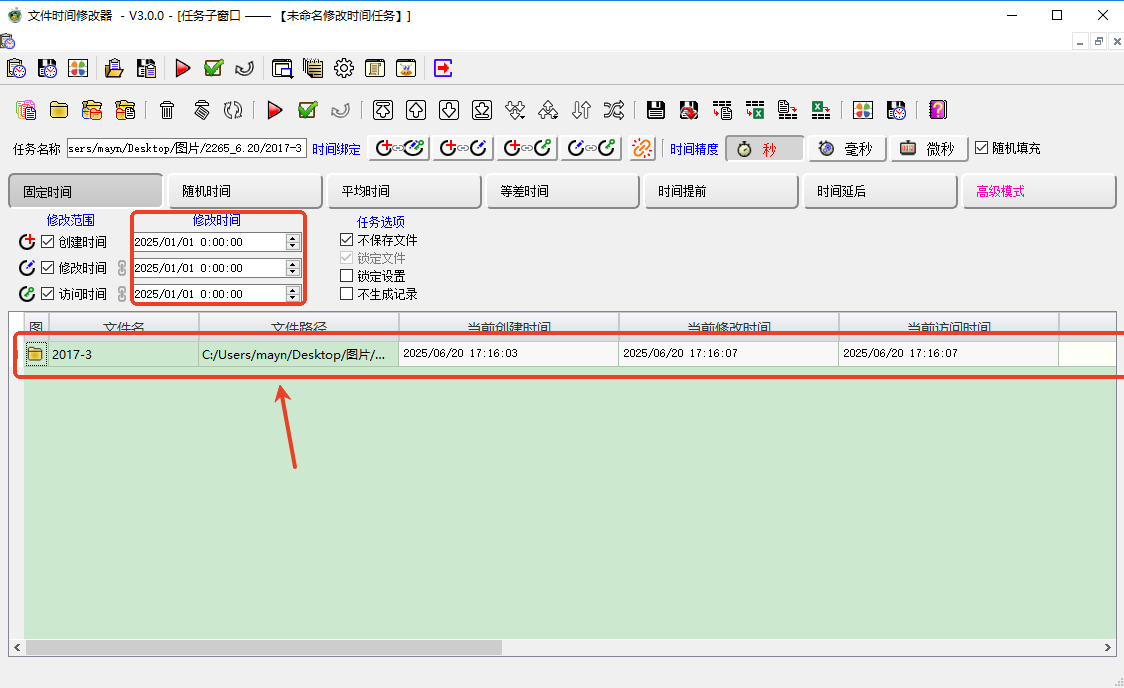The height and width of the screenshot is (688, 1124).
Task: Select the 毫秒 precision button
Action: coord(846,148)
